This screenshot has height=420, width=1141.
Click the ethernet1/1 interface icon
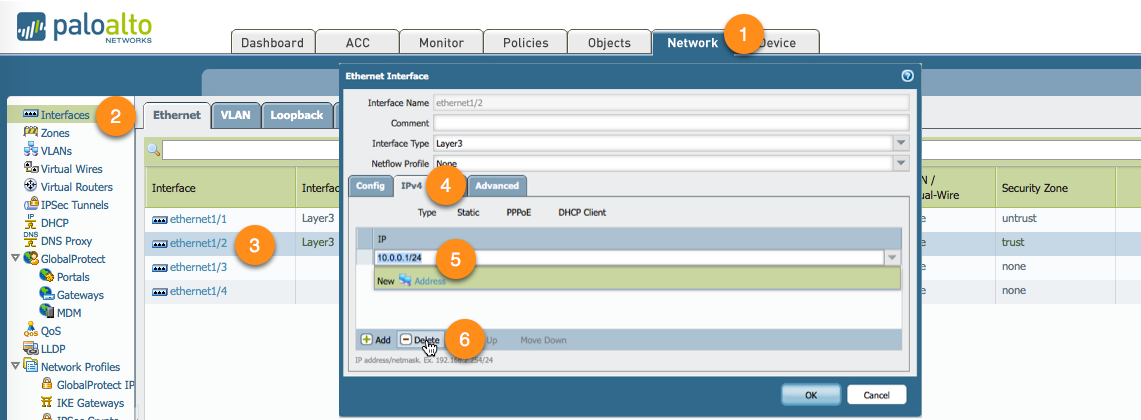[159, 219]
